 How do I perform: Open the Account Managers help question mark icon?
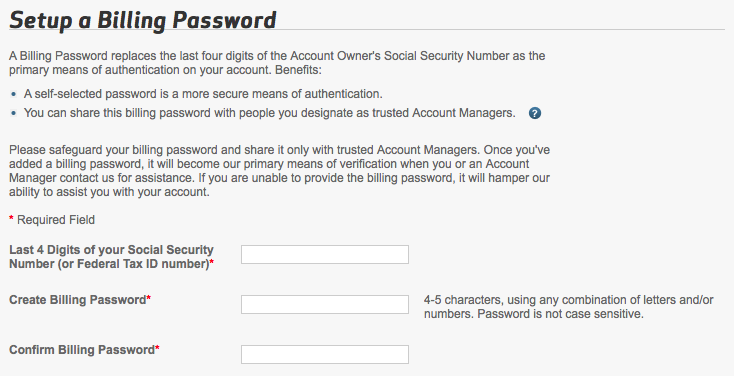[535, 113]
